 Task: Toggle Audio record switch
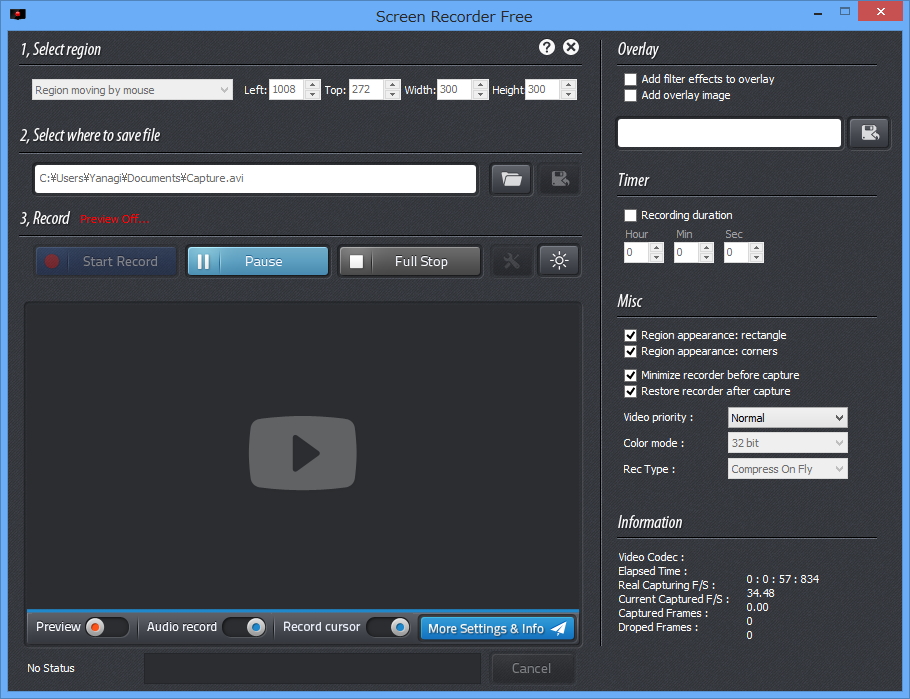tap(244, 627)
